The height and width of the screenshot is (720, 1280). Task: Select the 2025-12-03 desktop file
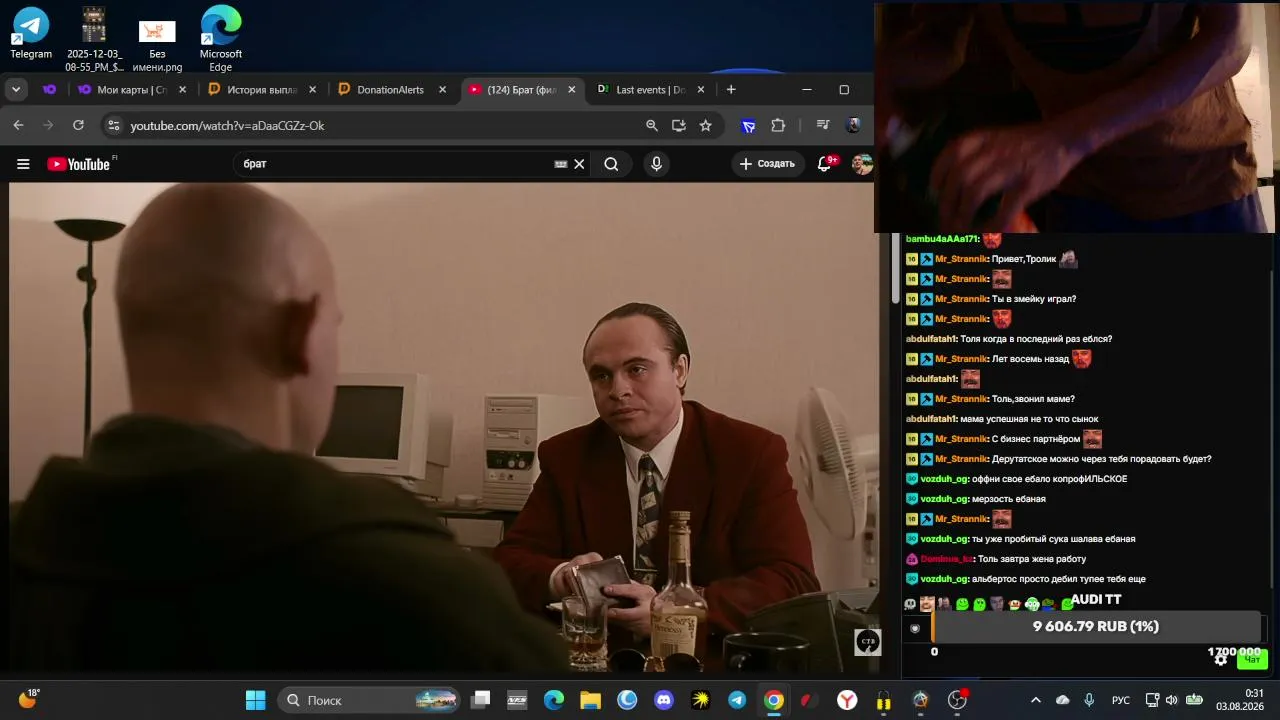pyautogui.click(x=94, y=39)
